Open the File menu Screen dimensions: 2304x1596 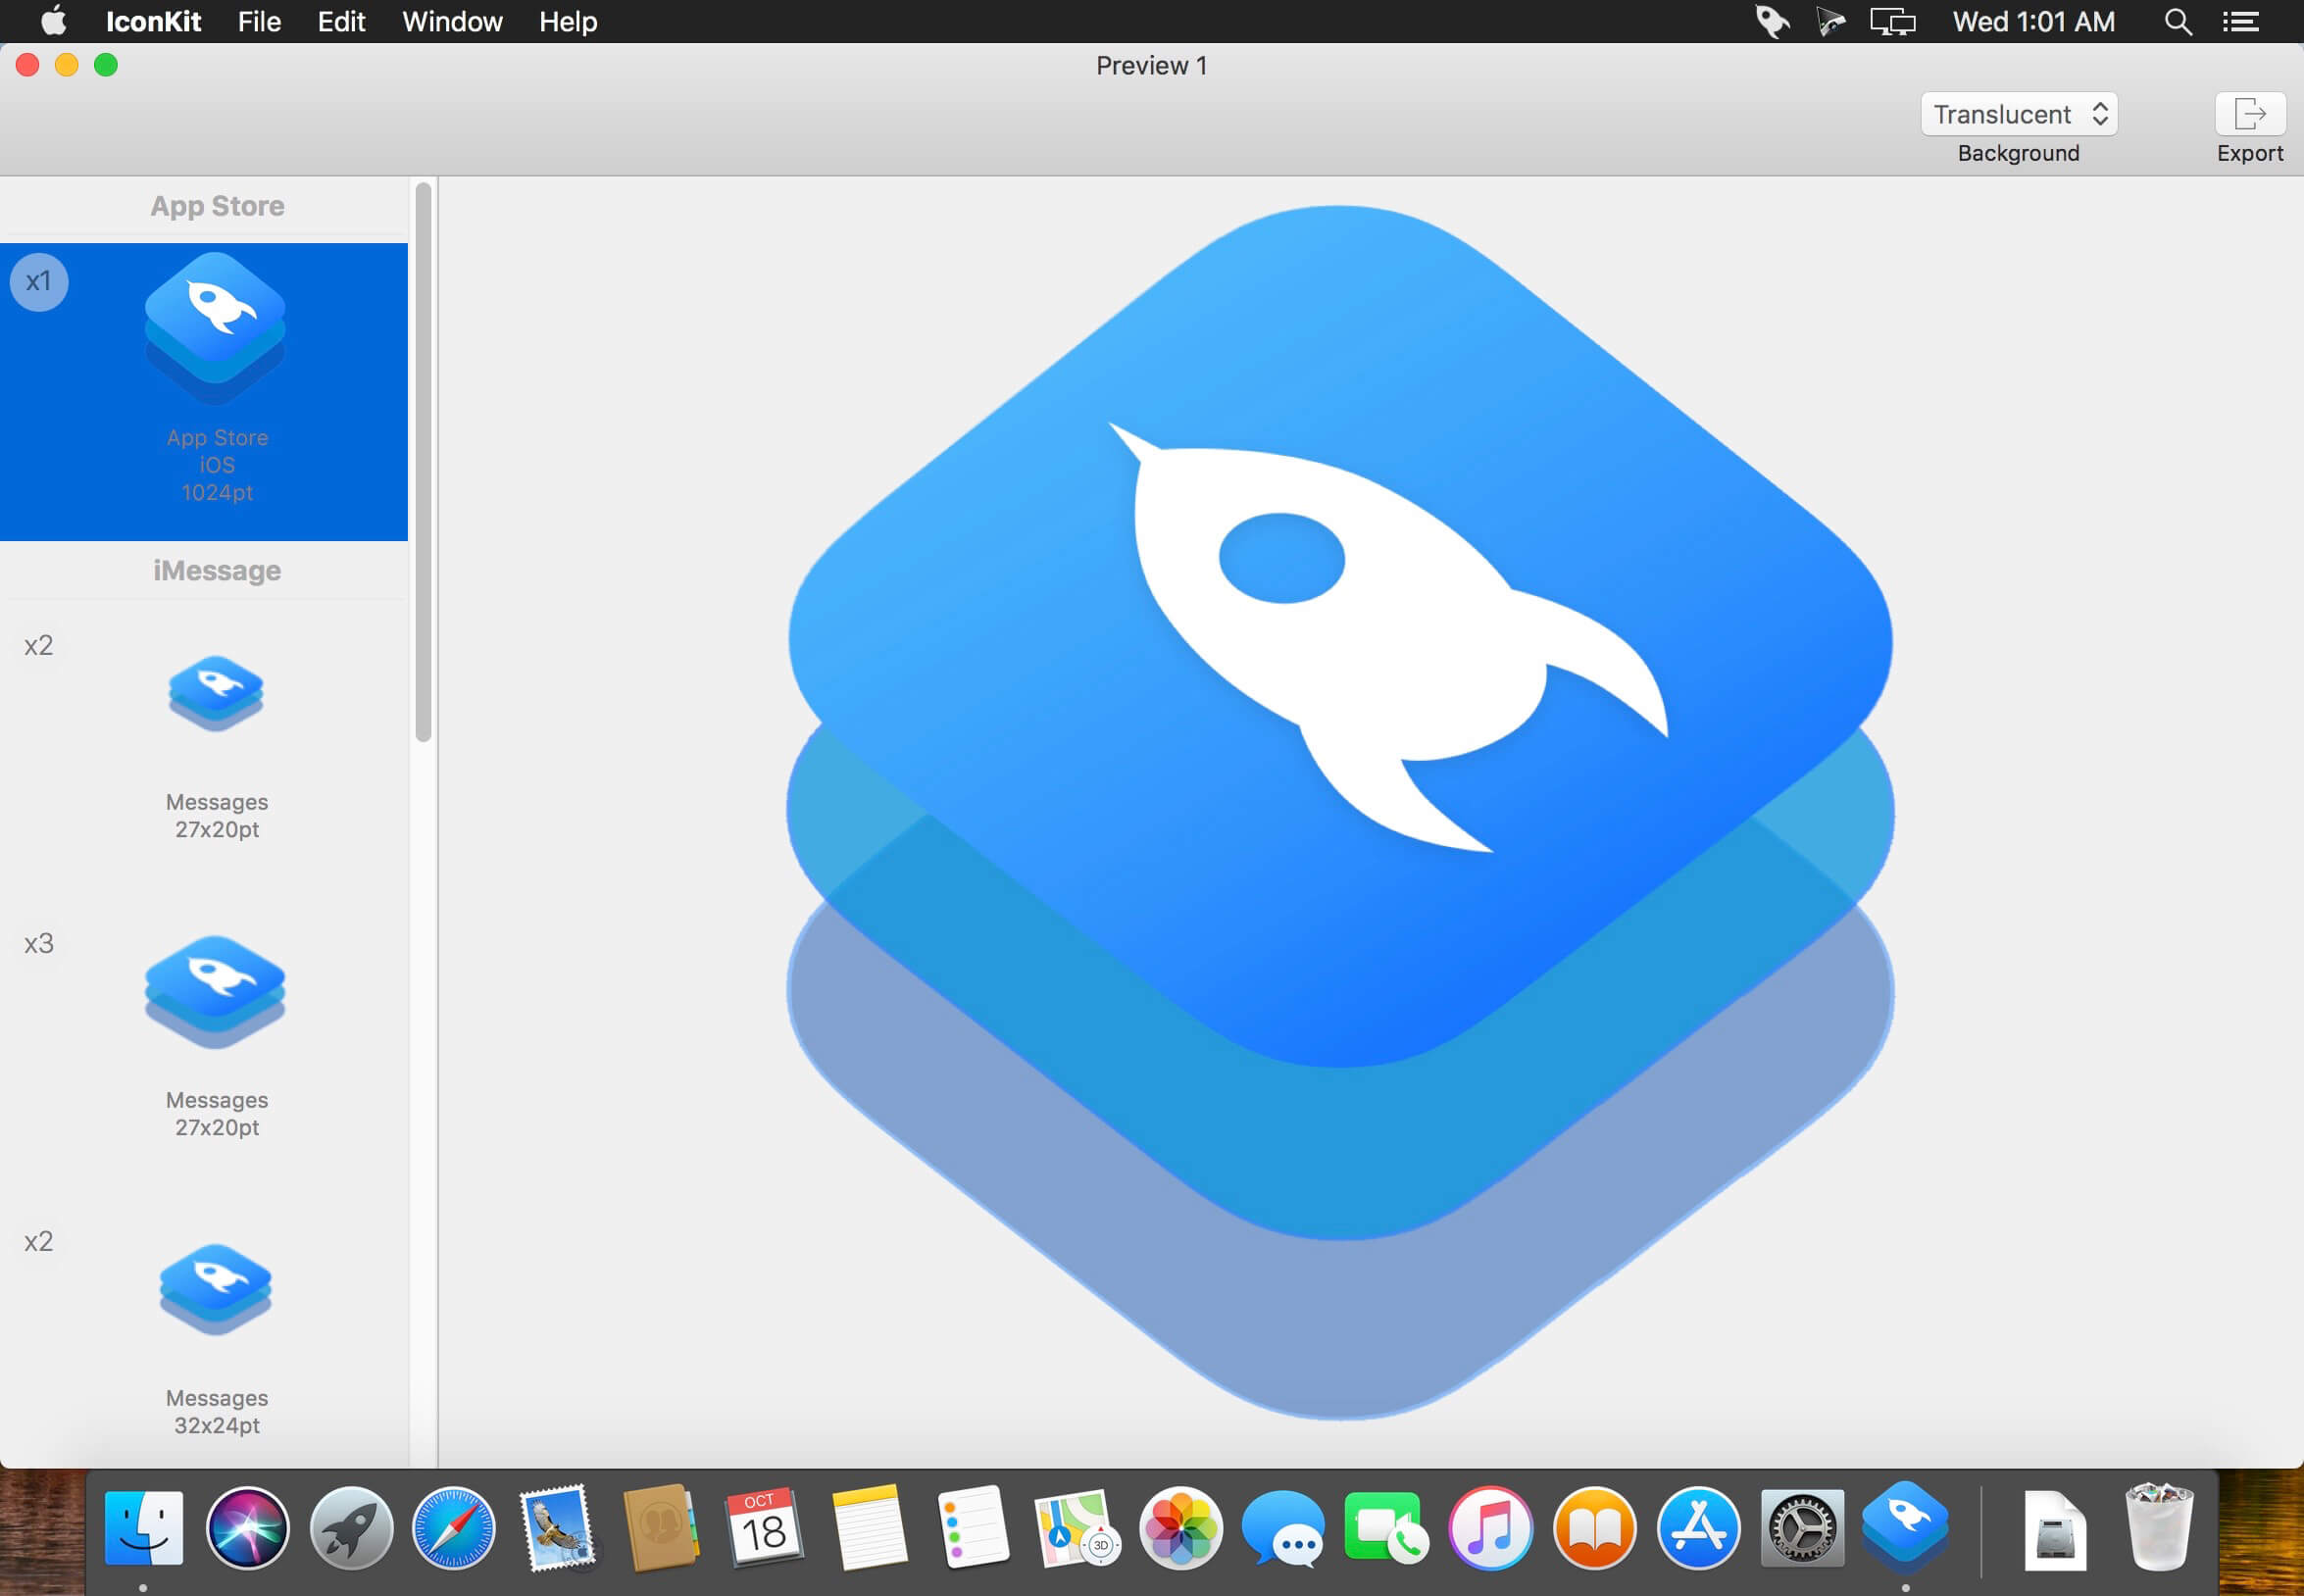(x=259, y=21)
